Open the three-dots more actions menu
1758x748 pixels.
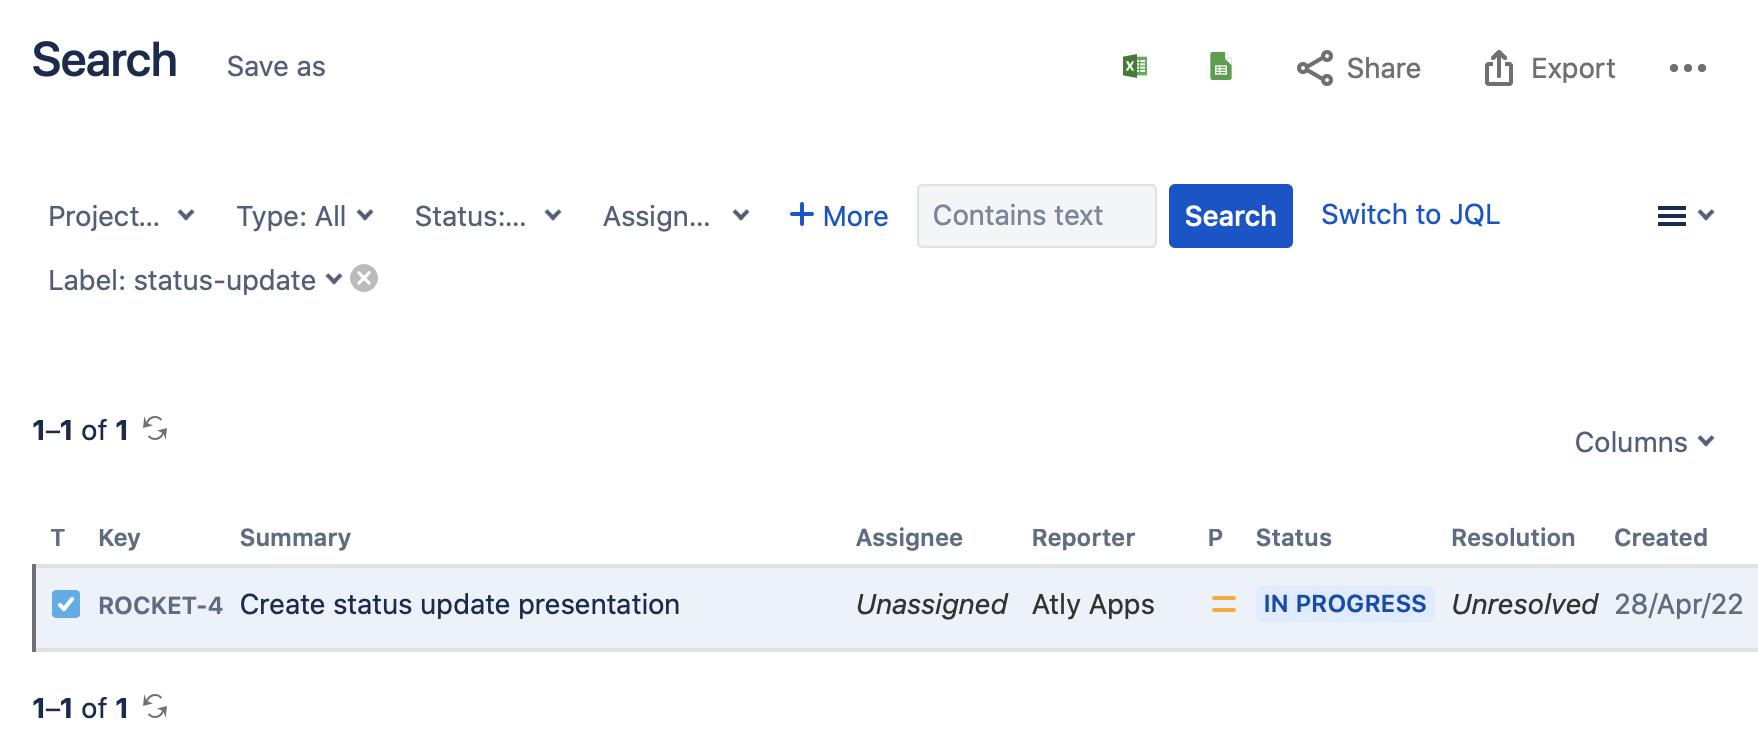1687,68
